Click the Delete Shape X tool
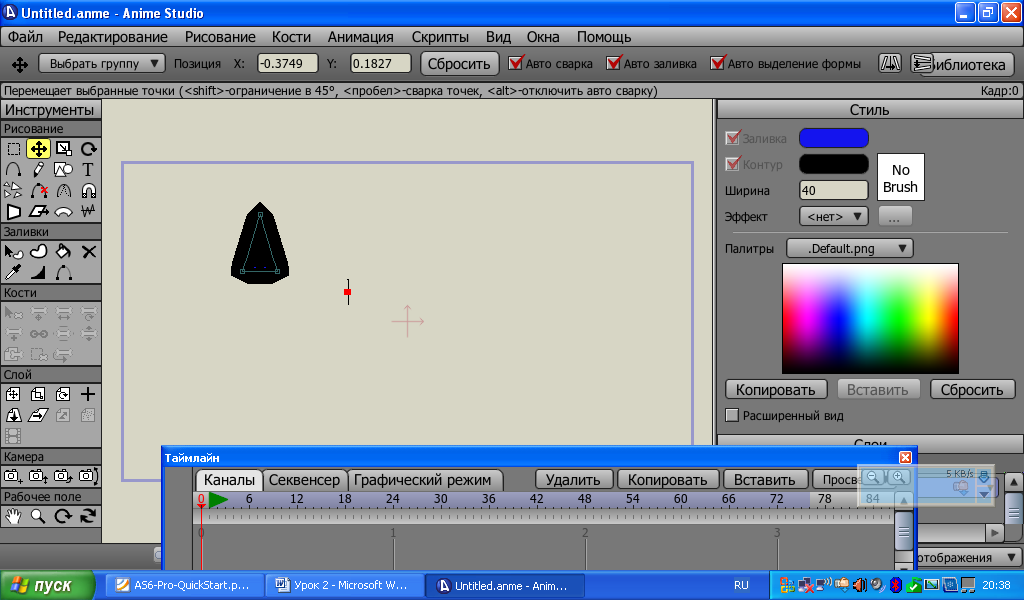The height and width of the screenshot is (600, 1024). [x=88, y=252]
